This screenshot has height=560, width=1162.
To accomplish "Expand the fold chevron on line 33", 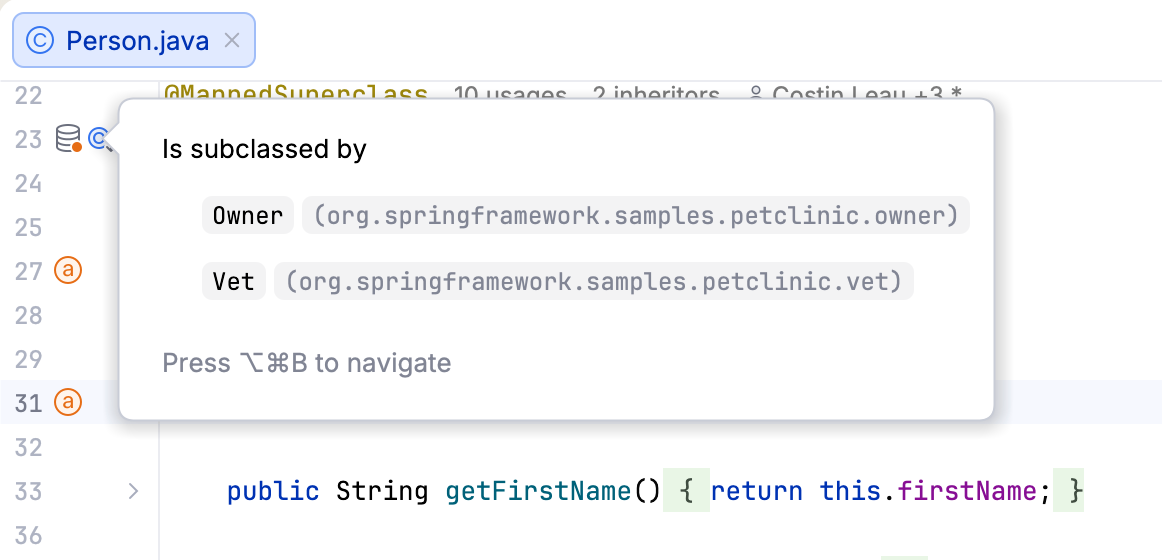I will (133, 491).
